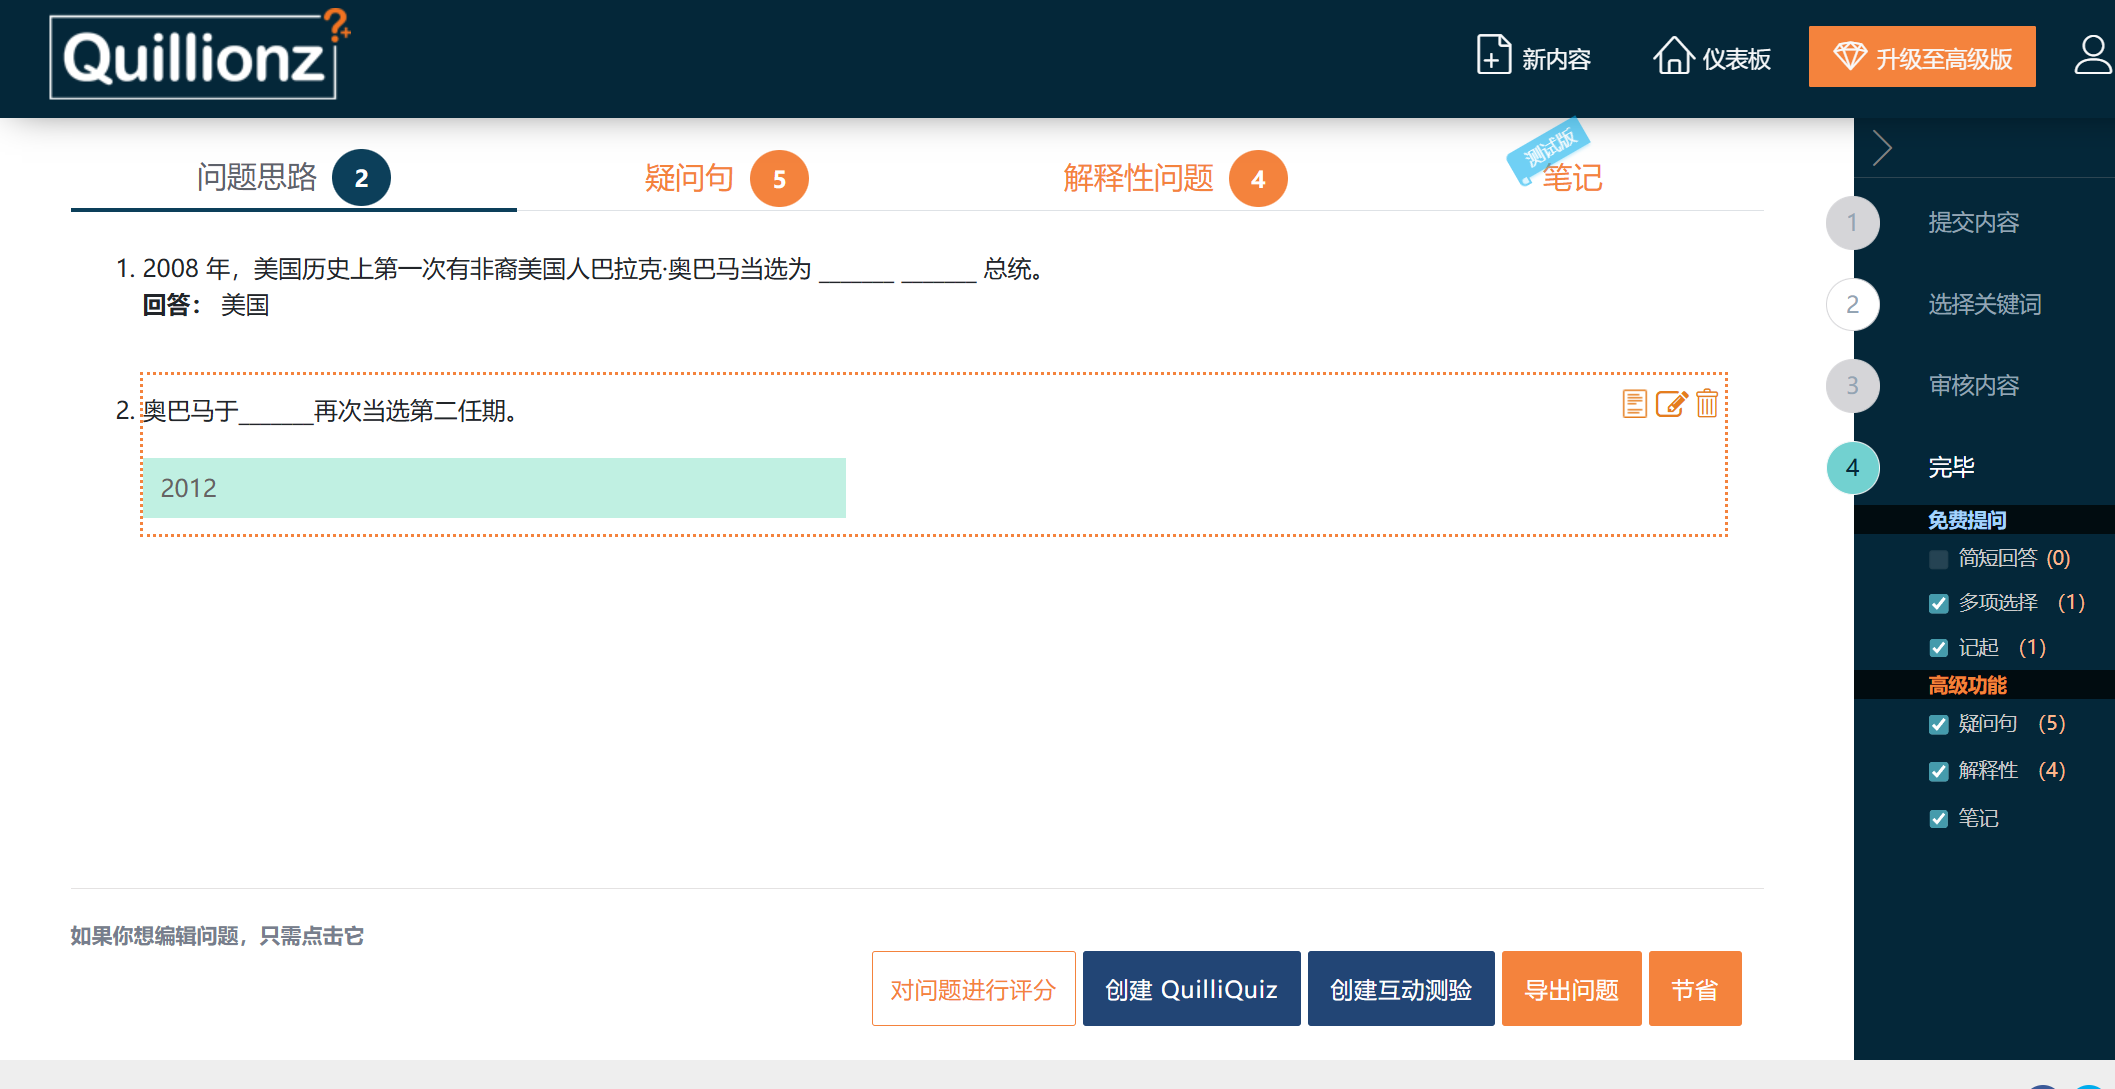The width and height of the screenshot is (2115, 1089).
Task: Collapse the sidebar using the arrow chevron
Action: tap(1881, 147)
